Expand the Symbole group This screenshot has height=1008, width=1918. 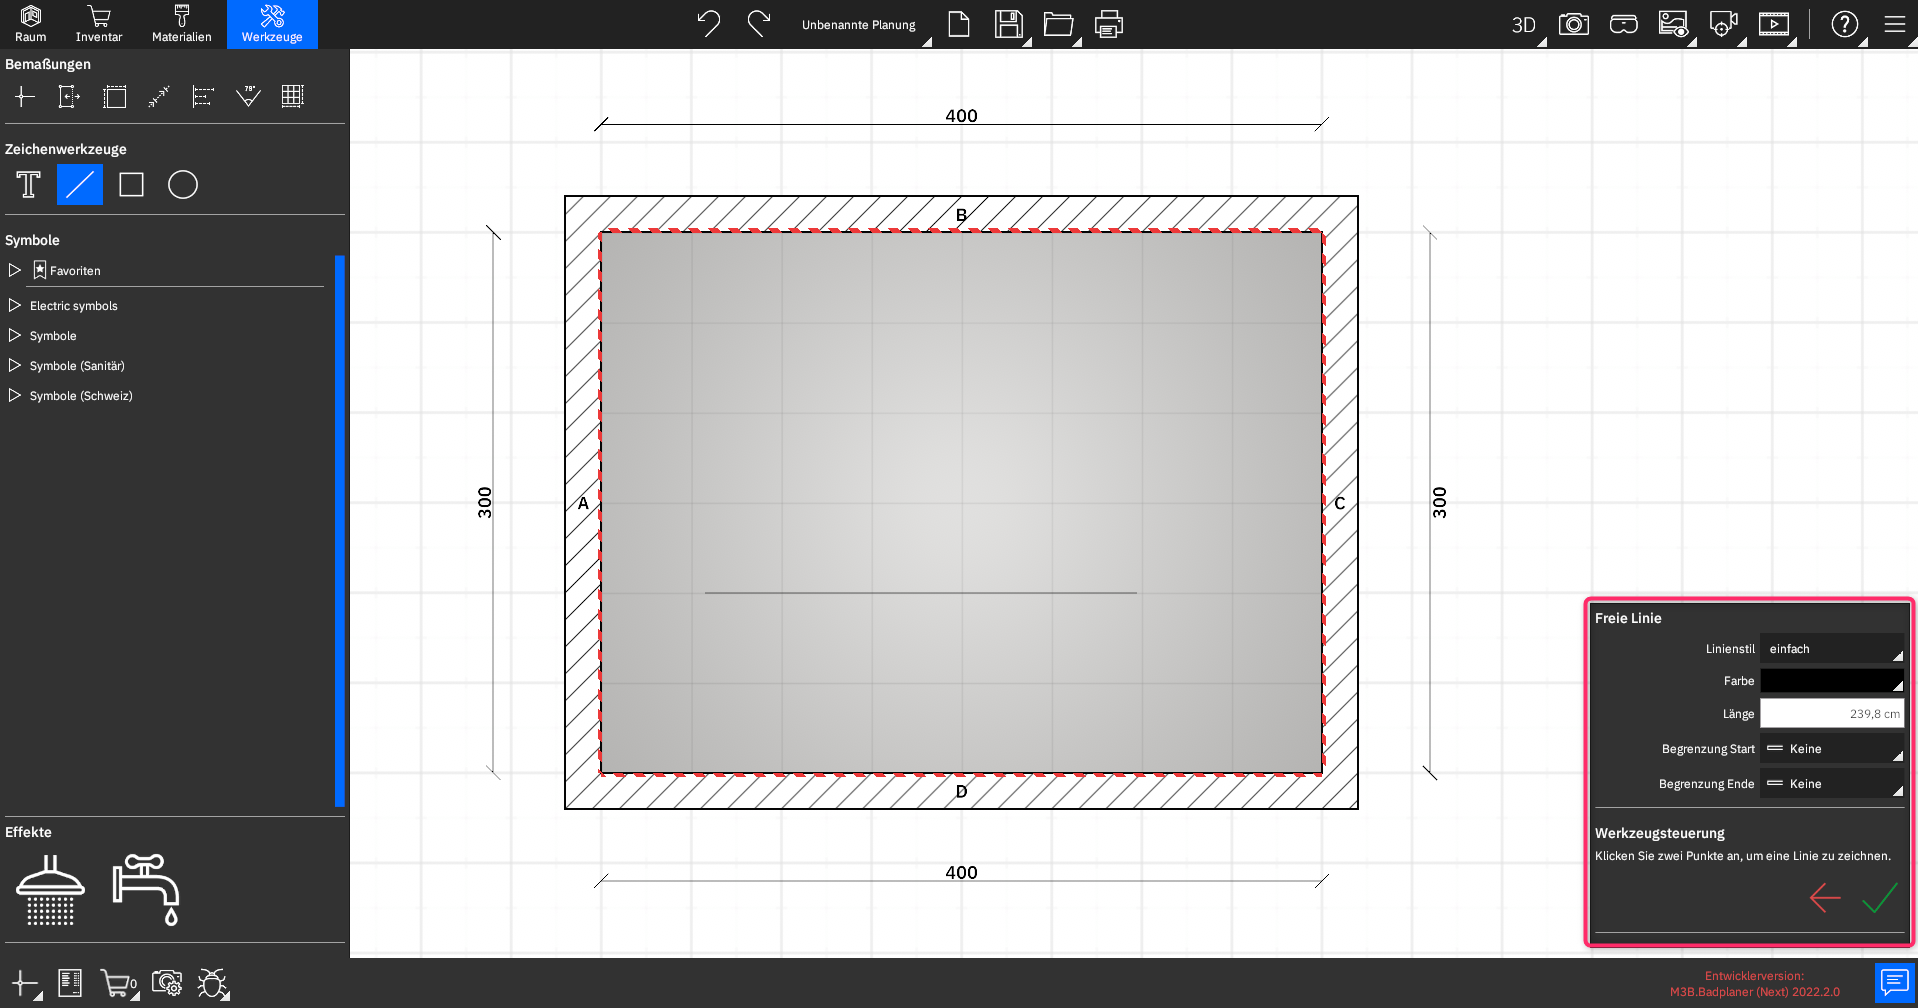14,335
